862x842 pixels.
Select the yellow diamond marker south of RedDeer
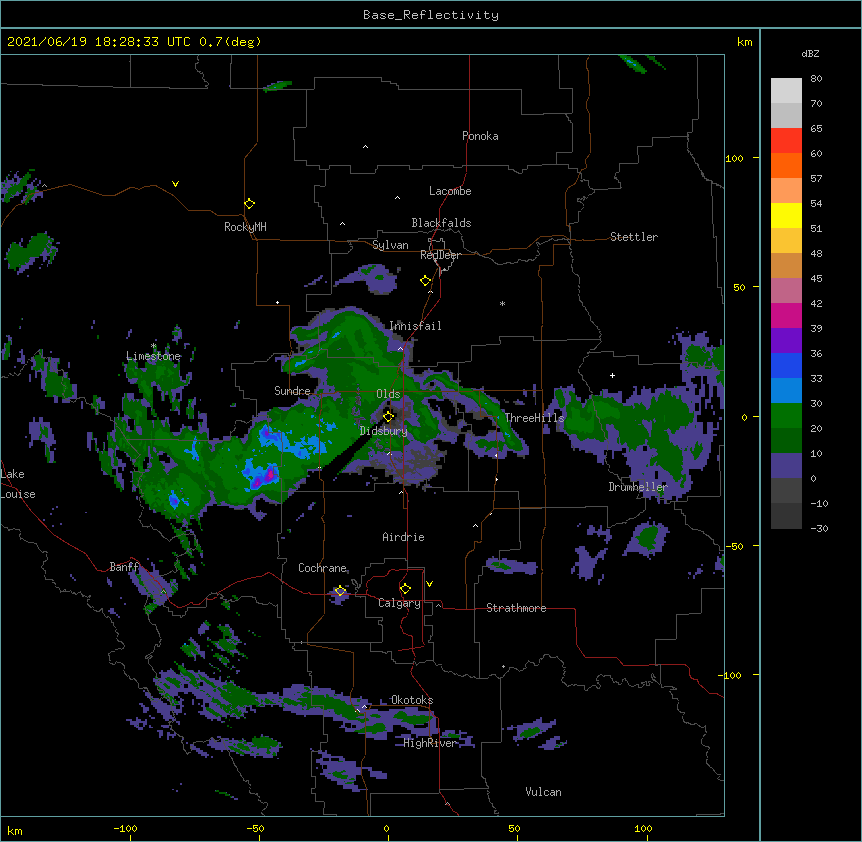pyautogui.click(x=425, y=281)
